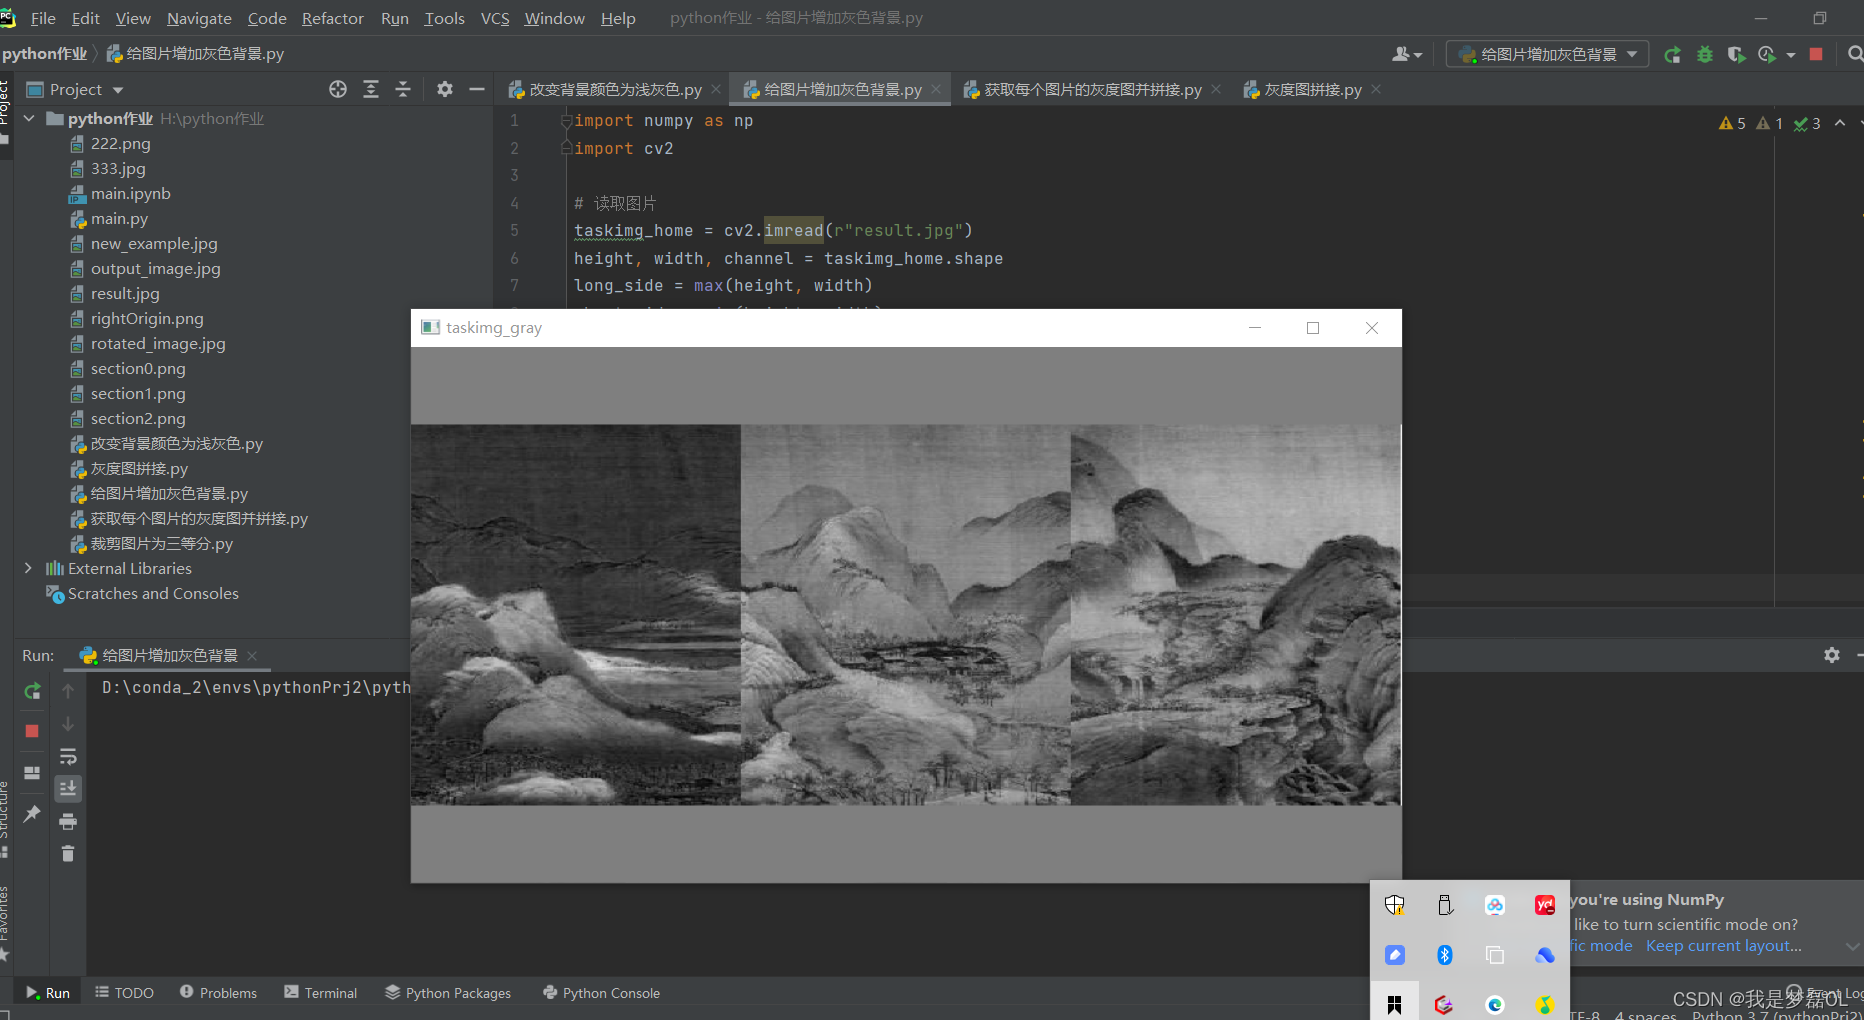Open the TODO tool window
This screenshot has height=1020, width=1864.
[124, 992]
